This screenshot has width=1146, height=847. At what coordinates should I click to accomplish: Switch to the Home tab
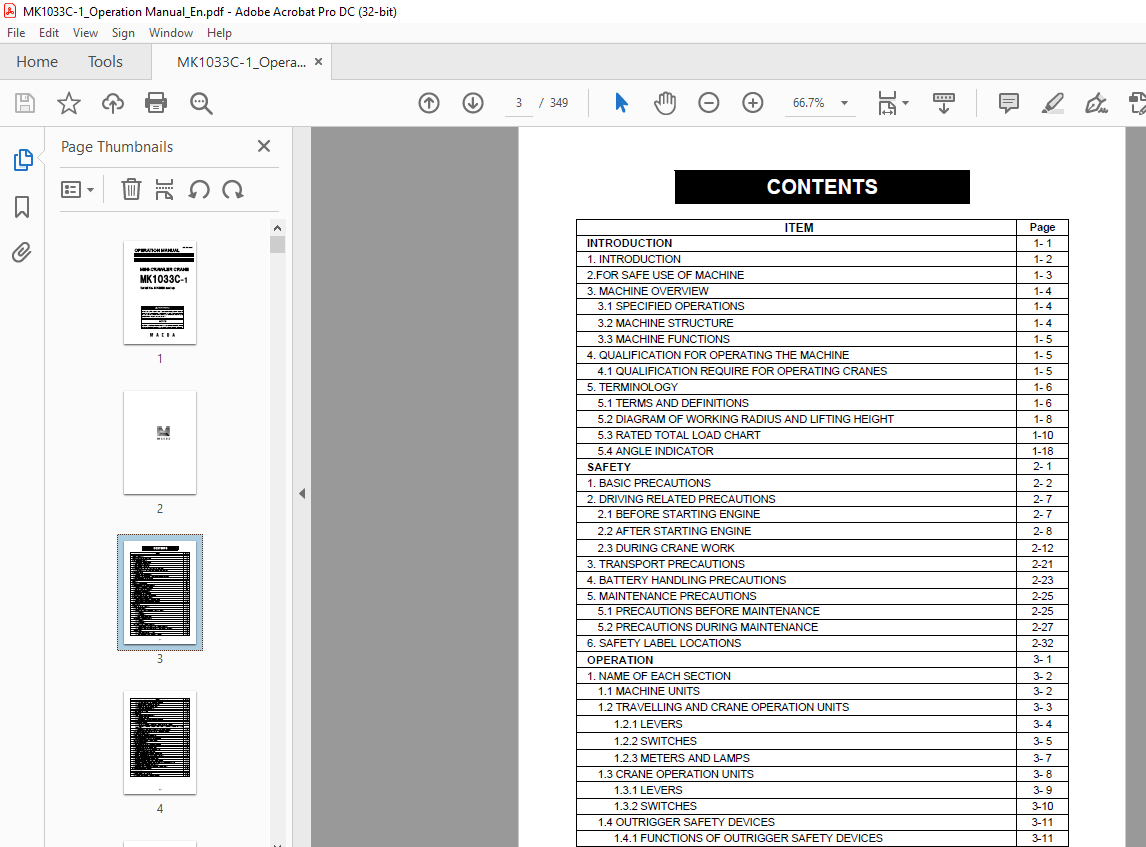[37, 62]
